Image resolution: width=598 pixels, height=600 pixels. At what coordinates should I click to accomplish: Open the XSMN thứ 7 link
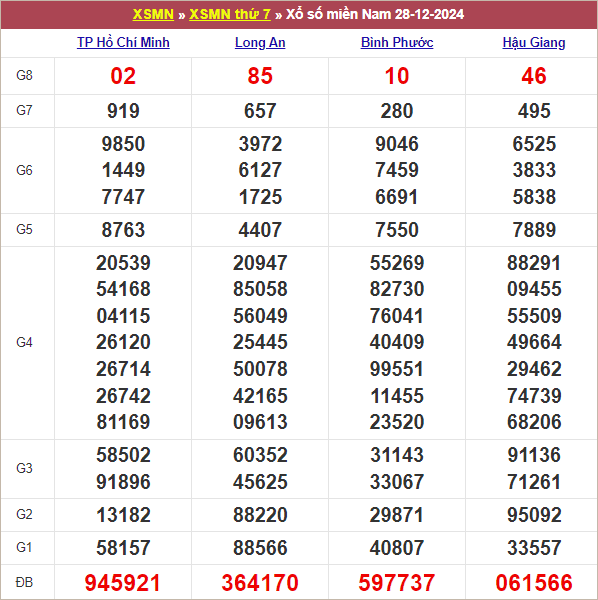(230, 15)
